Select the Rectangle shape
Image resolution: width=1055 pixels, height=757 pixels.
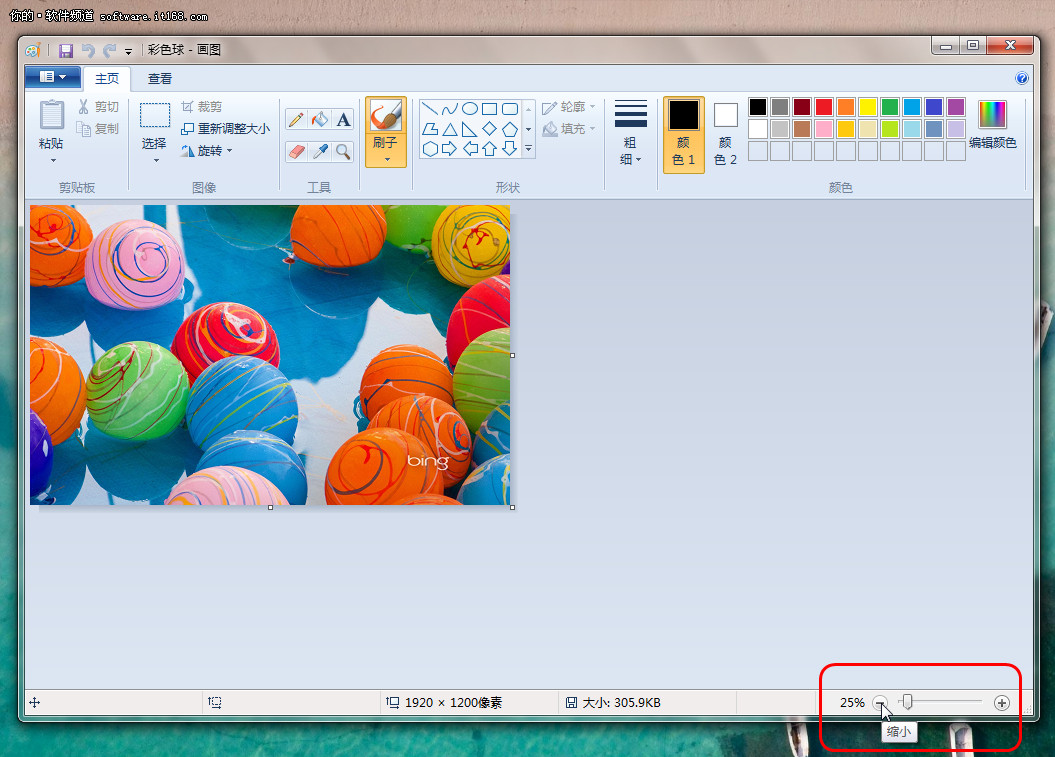490,109
